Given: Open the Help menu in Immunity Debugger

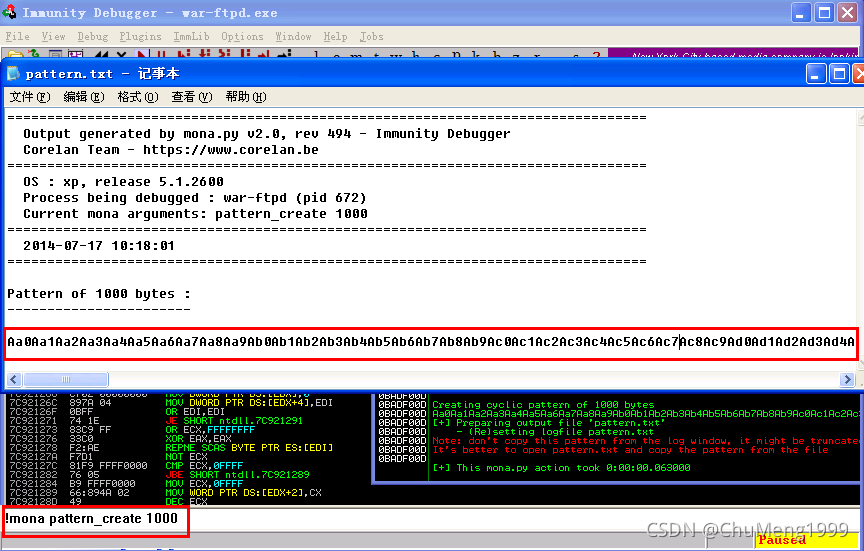Looking at the screenshot, I should [x=335, y=36].
